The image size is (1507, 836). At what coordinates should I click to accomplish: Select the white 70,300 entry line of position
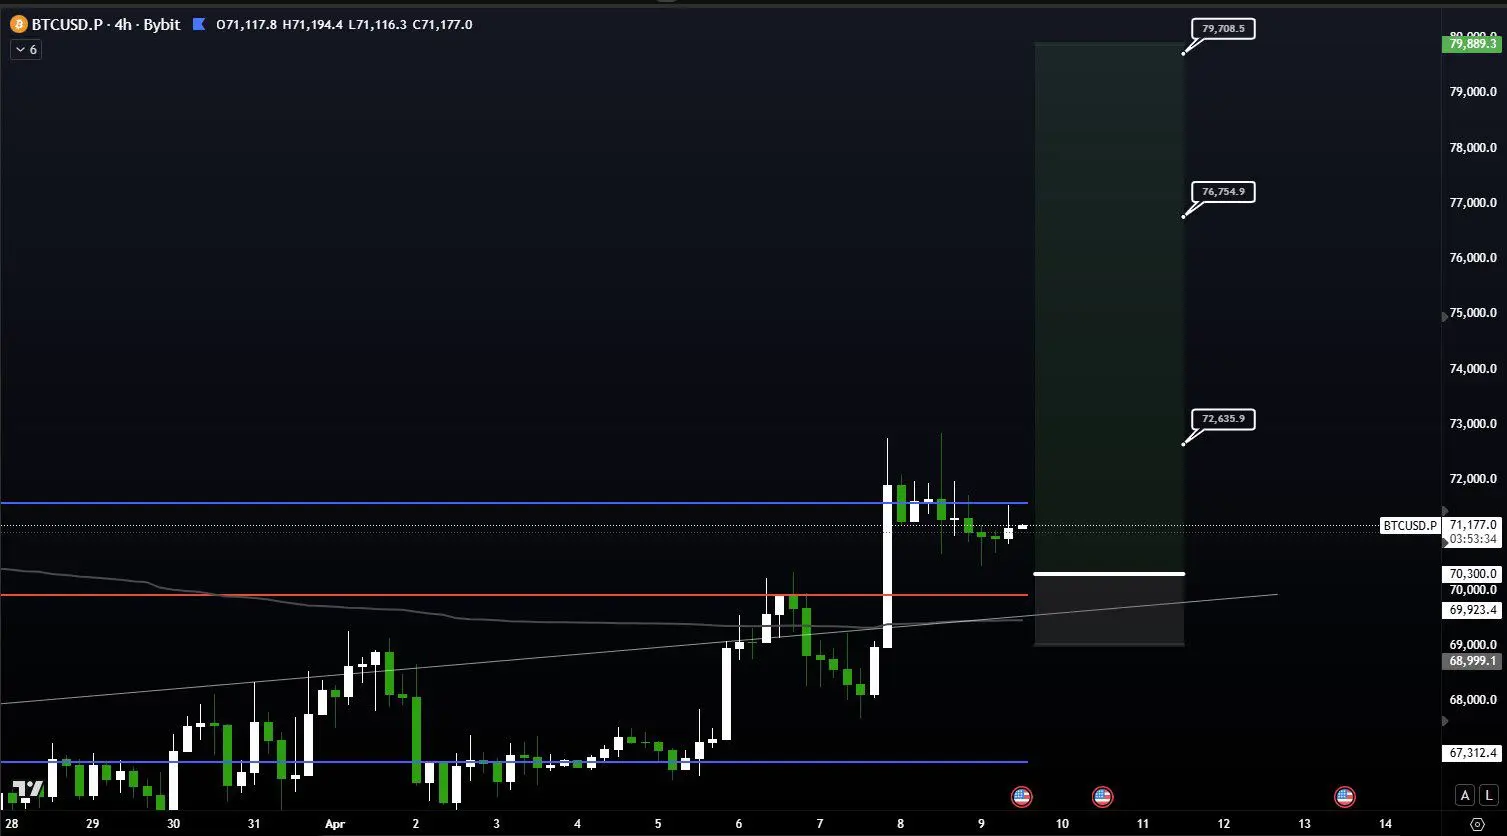pos(1109,574)
